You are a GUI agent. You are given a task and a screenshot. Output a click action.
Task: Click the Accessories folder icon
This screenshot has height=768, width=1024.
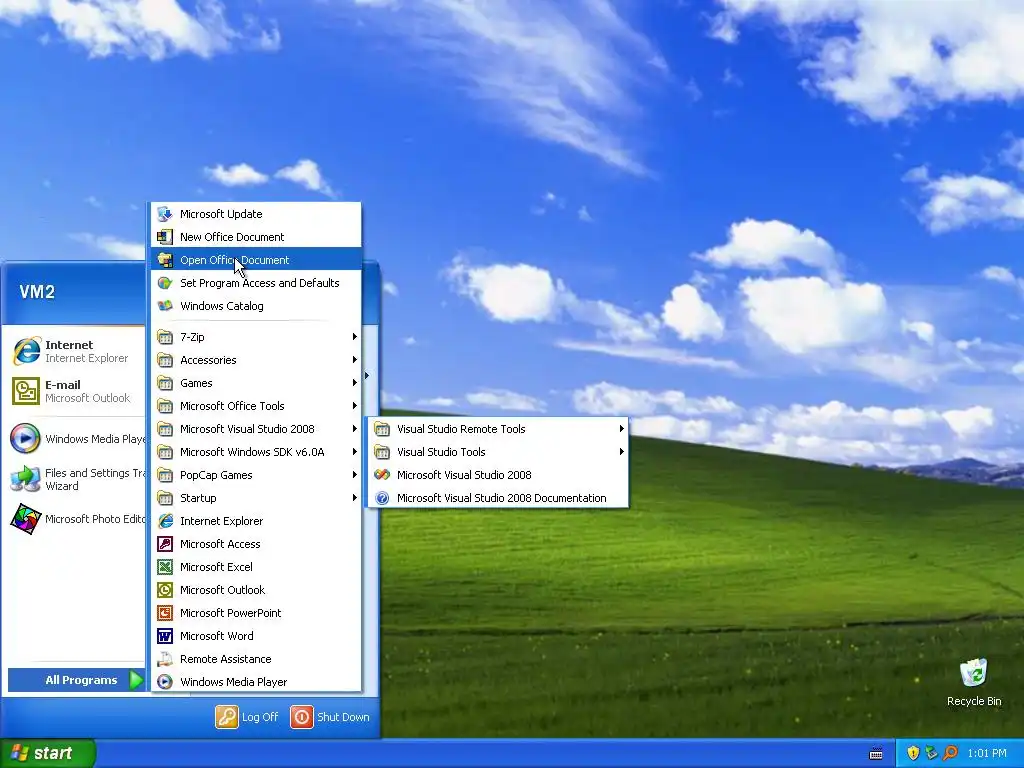[x=165, y=360]
